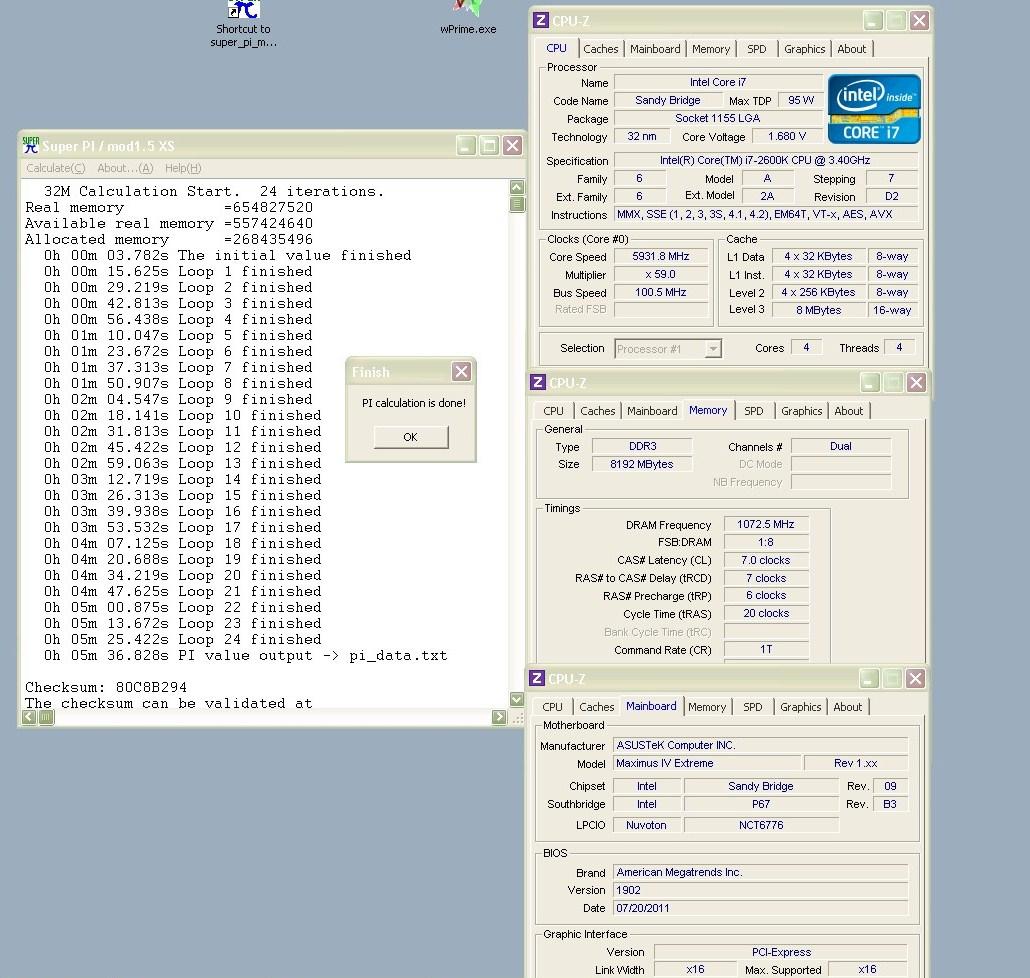
Task: Click the LPCIO model field NCT6776
Action: 761,825
